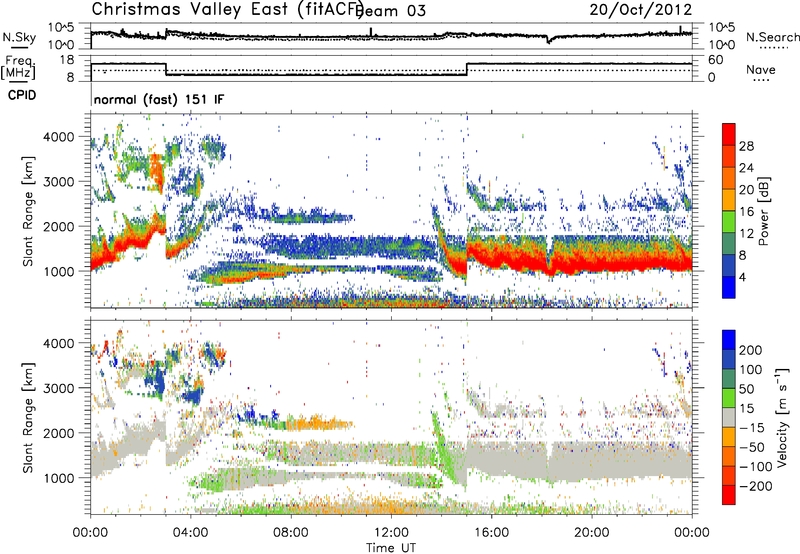The image size is (800, 554).
Task: Click the '2000' tick in the velocity panel
Action: point(58,433)
